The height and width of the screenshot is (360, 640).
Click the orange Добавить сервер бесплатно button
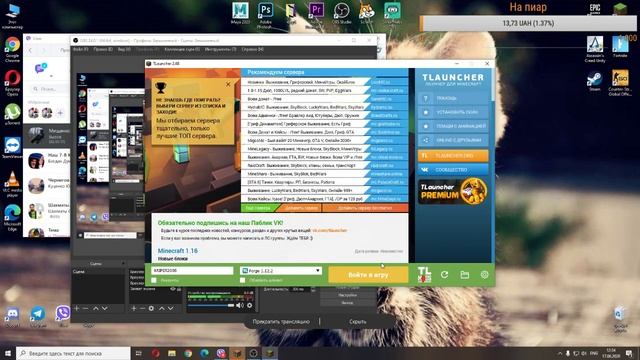point(364,208)
